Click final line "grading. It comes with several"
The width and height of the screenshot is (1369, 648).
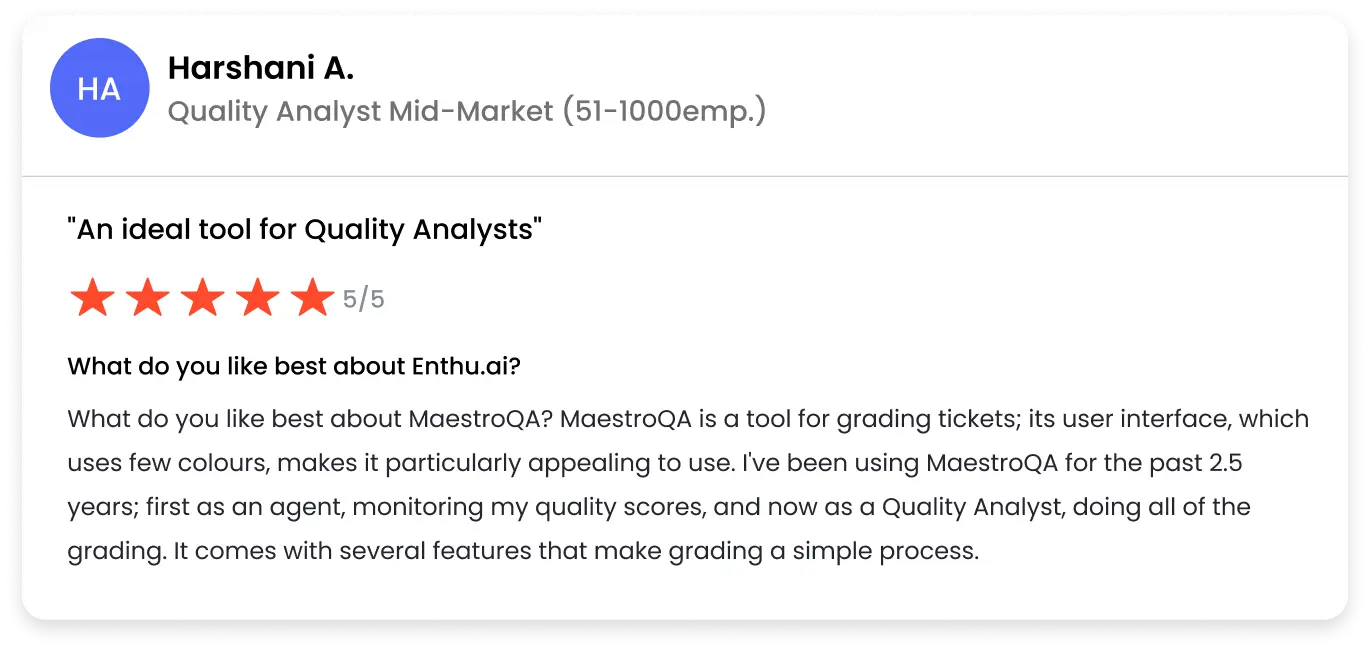[x=523, y=551]
